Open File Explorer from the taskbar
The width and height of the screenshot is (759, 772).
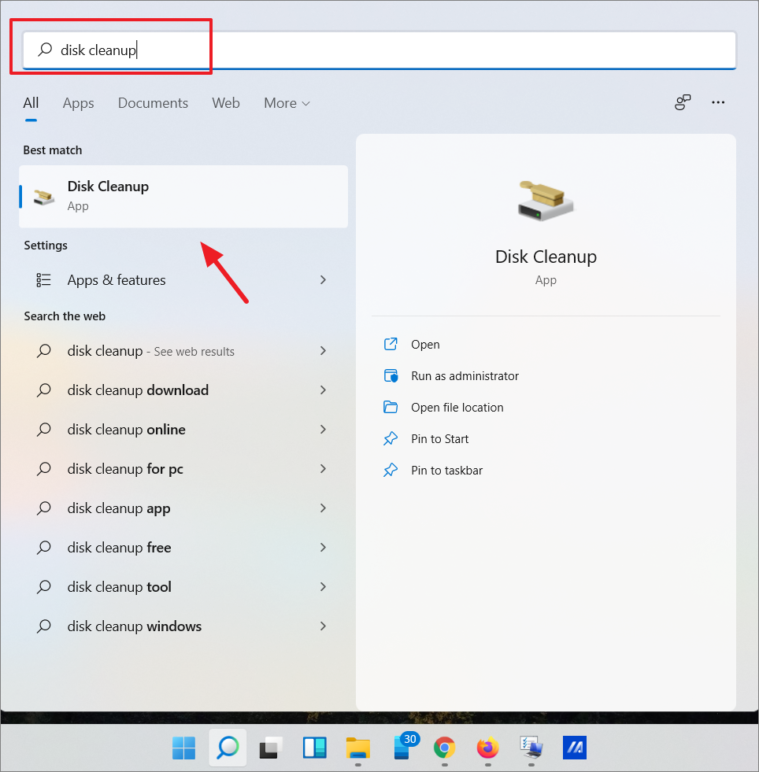(x=358, y=748)
